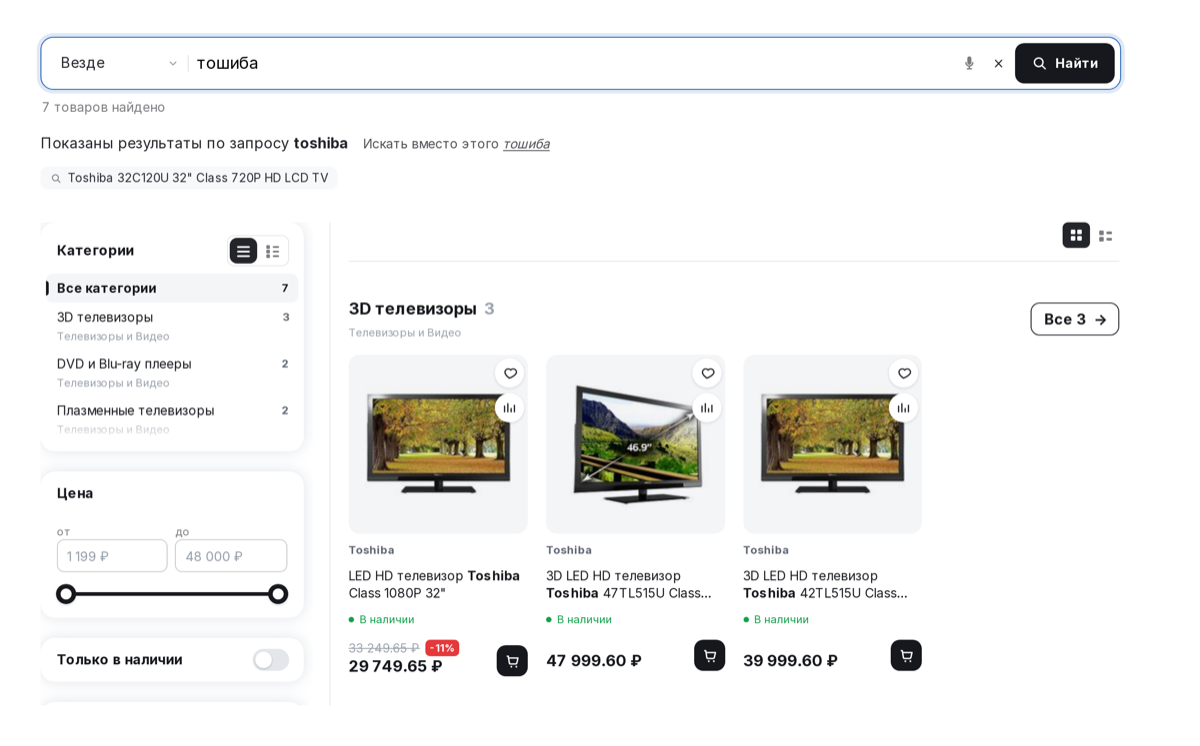
Task: Switch products to grid view
Action: tap(1076, 235)
